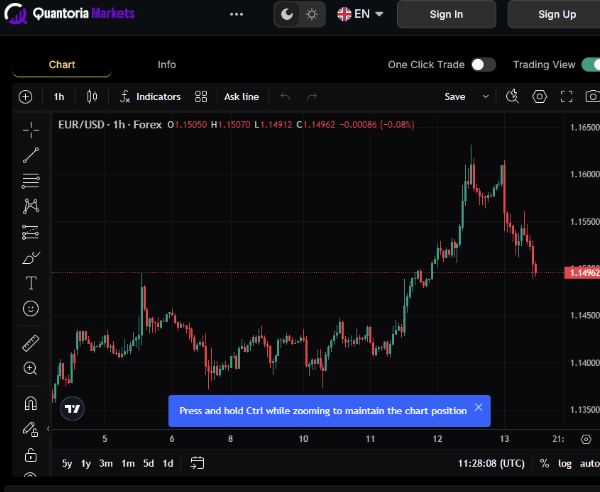
Task: Toggle stay in drawing mode
Action: (x=31, y=429)
